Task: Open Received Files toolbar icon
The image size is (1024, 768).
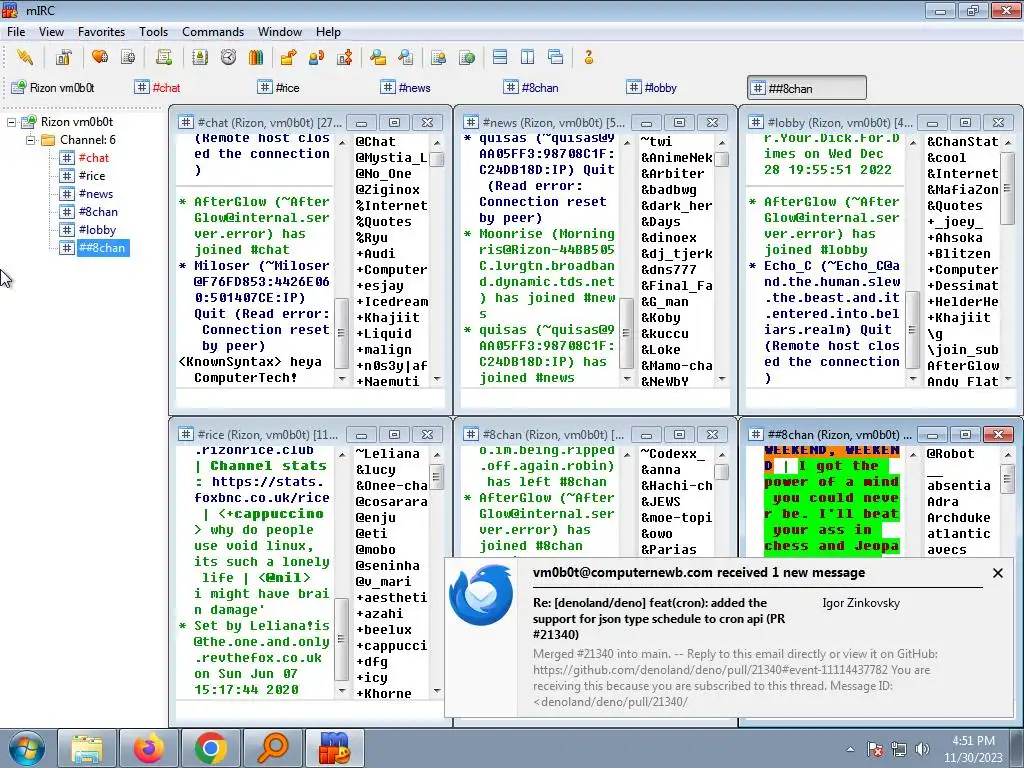Action: pyautogui.click(x=377, y=57)
